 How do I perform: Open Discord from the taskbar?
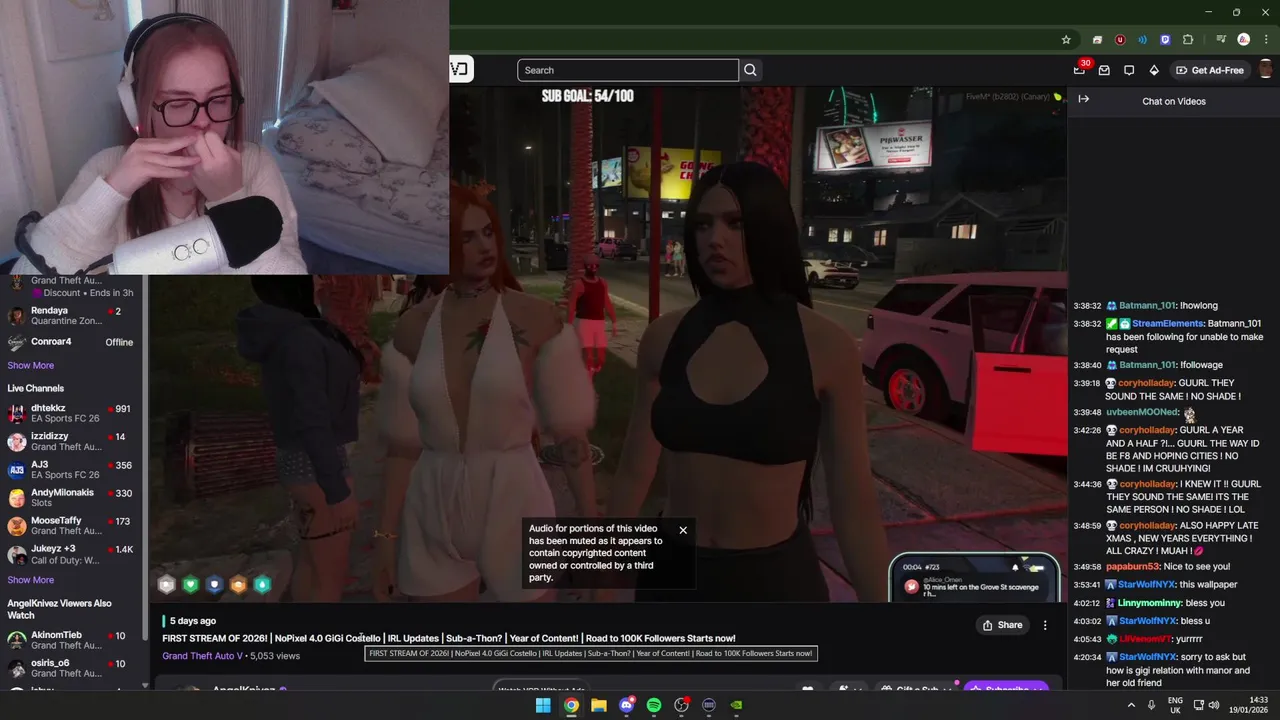tap(626, 705)
